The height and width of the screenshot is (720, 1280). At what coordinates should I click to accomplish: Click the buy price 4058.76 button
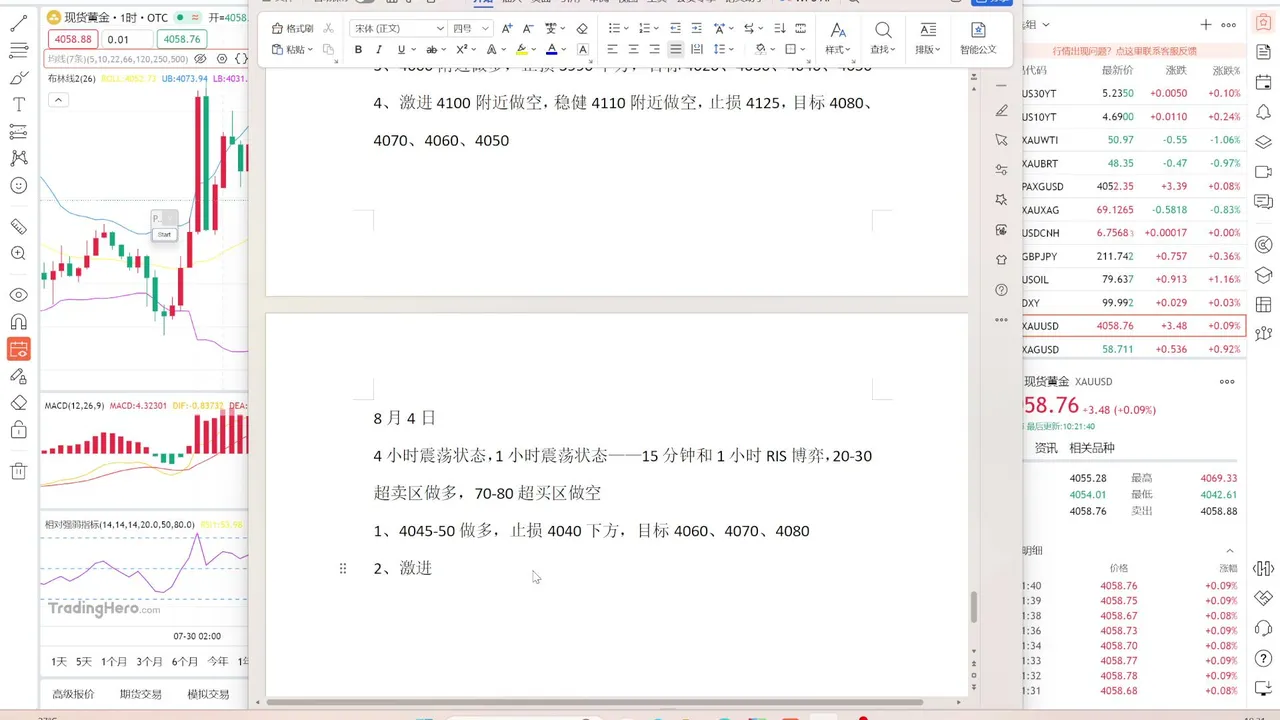tap(182, 39)
